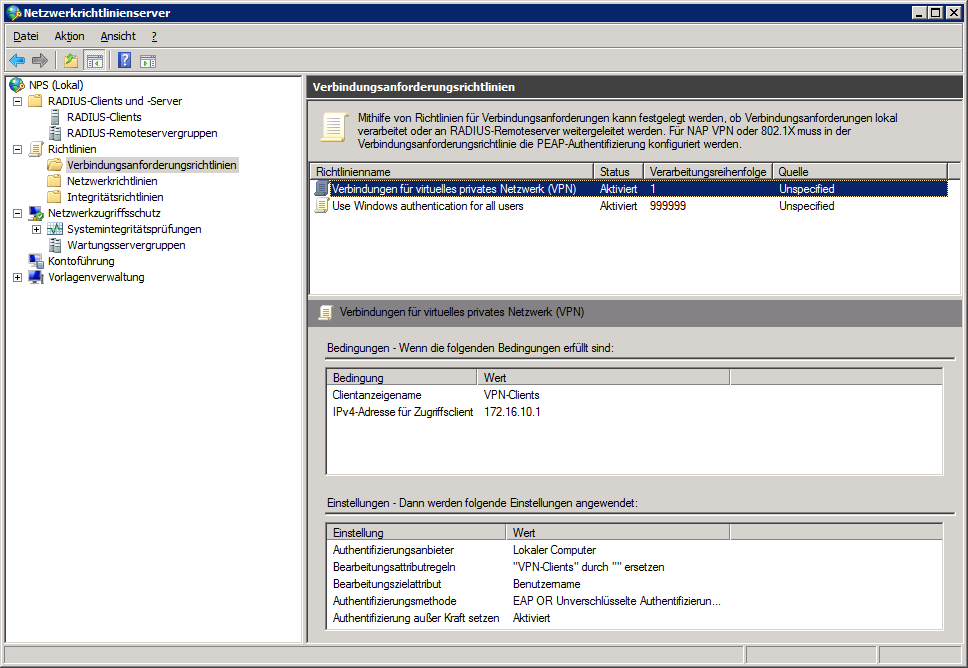Toggle the console tree show/hide toolbar button
Screen dimensions: 968x668
[94, 60]
